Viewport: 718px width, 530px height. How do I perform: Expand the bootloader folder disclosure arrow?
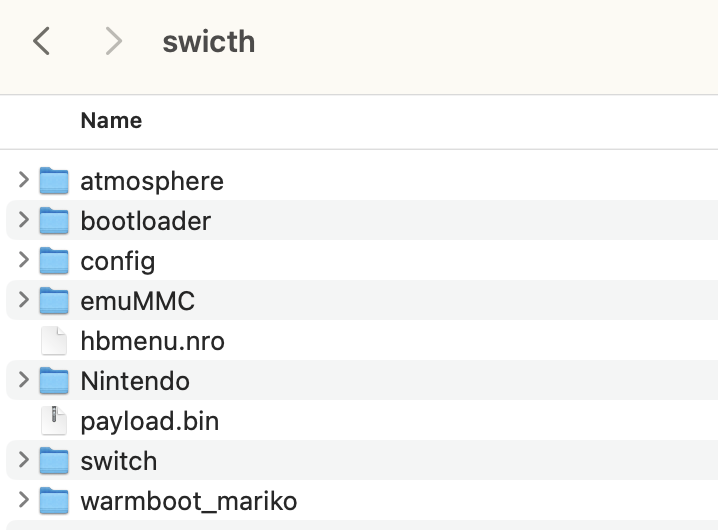(x=24, y=220)
